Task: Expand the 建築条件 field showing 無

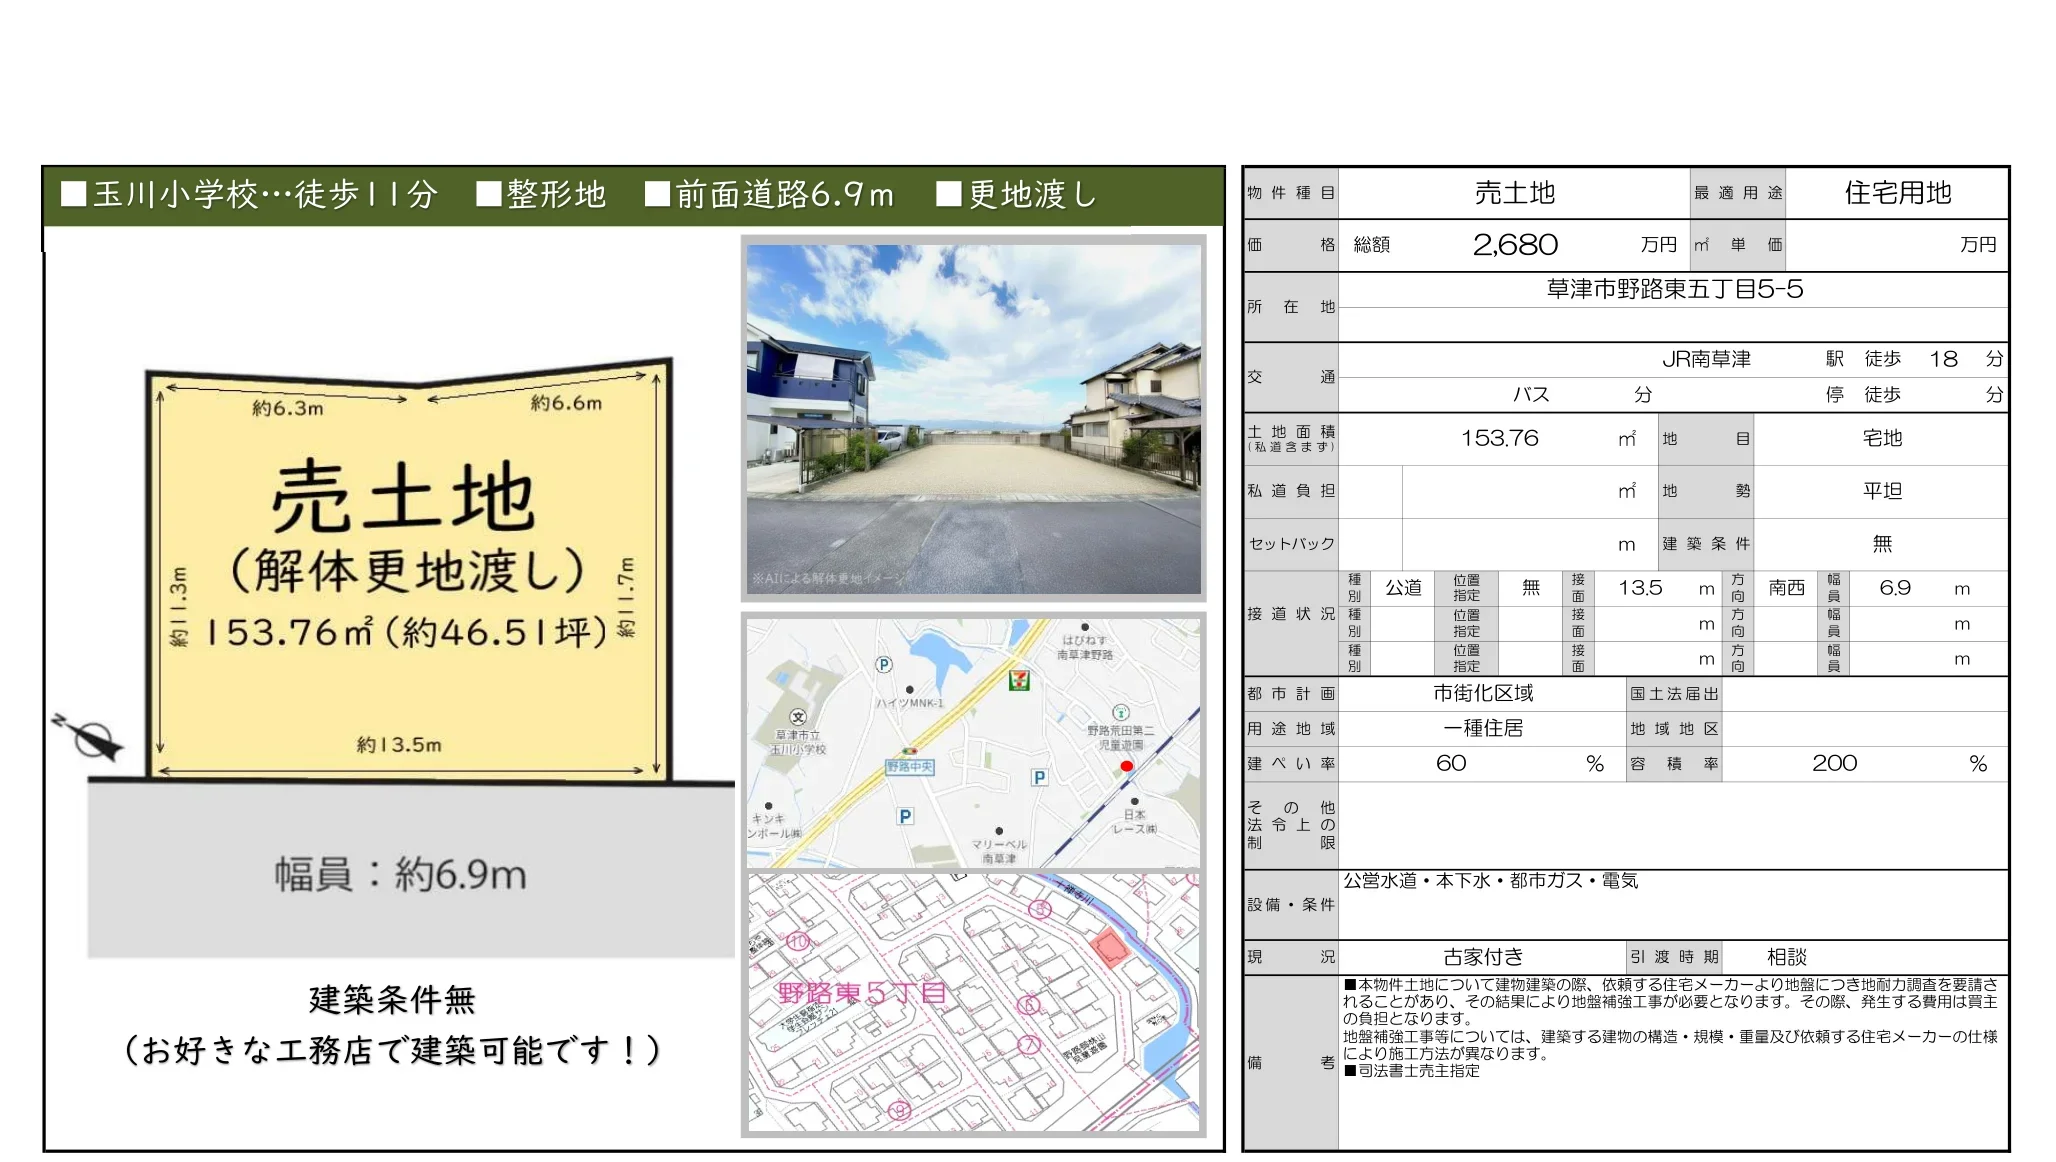Action: (1884, 543)
